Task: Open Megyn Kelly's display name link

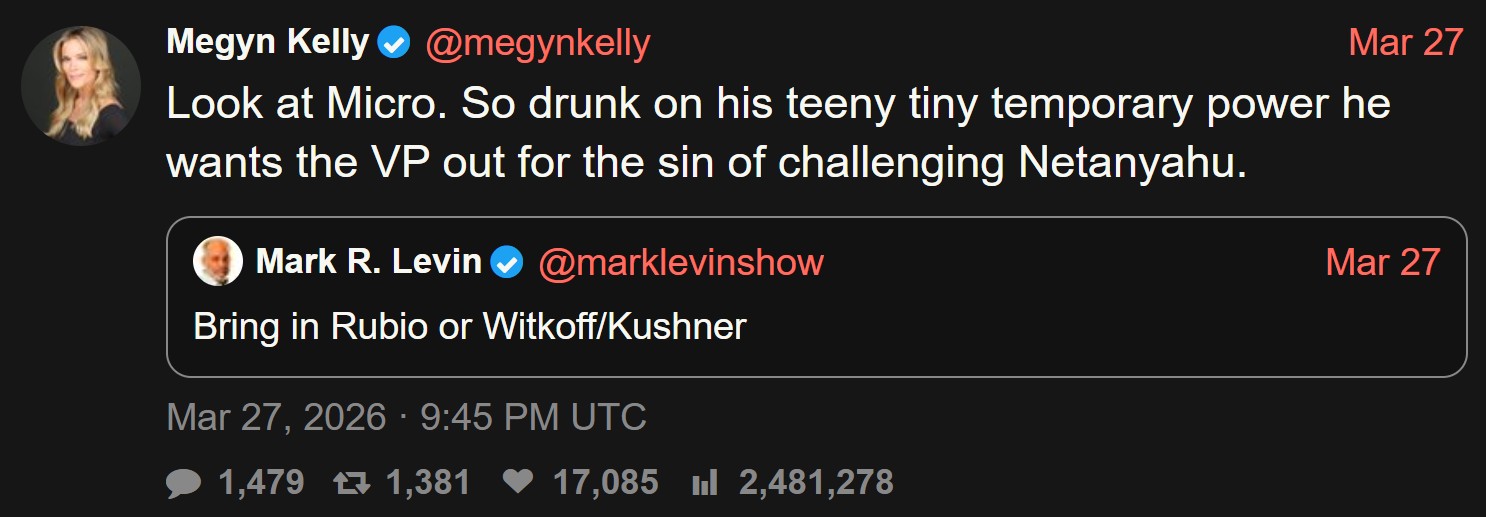Action: pyautogui.click(x=267, y=43)
